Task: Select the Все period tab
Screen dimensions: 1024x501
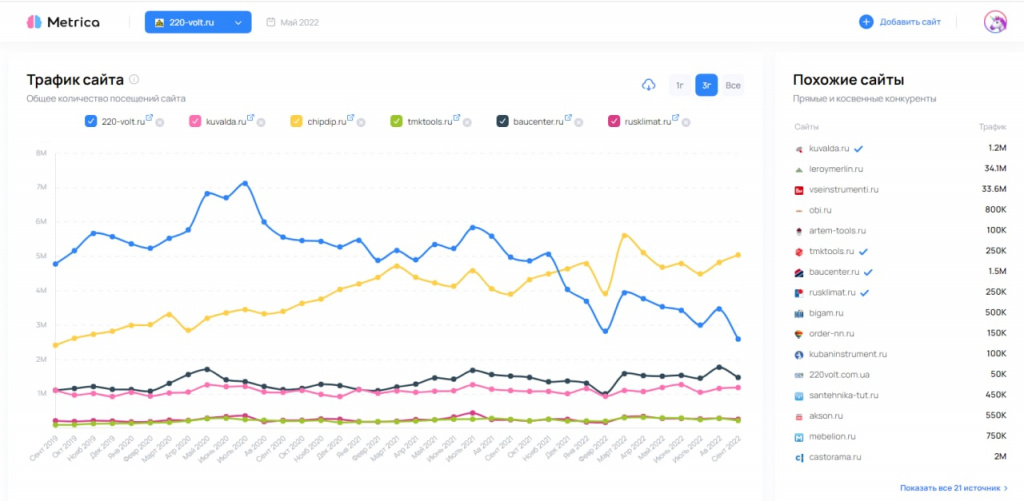Action: pos(733,85)
